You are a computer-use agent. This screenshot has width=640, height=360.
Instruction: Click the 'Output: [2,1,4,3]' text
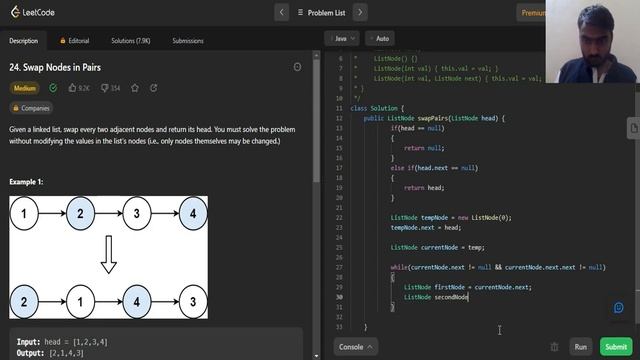click(x=50, y=353)
